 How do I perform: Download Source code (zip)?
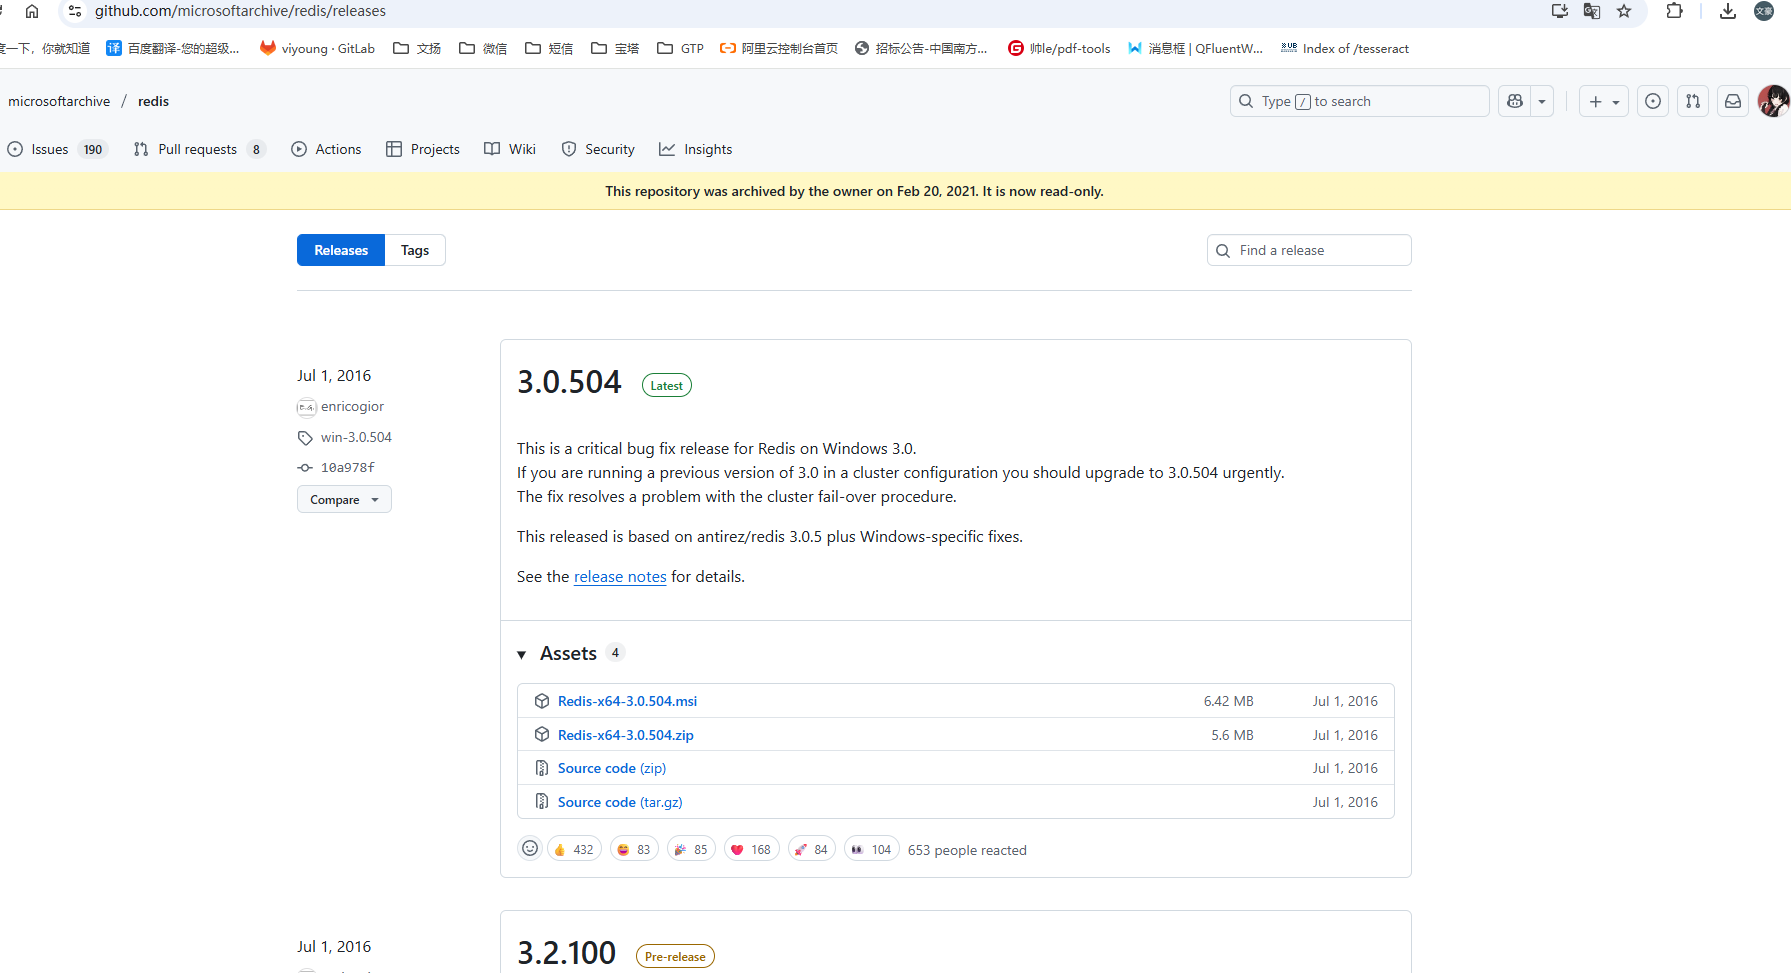[x=612, y=768]
